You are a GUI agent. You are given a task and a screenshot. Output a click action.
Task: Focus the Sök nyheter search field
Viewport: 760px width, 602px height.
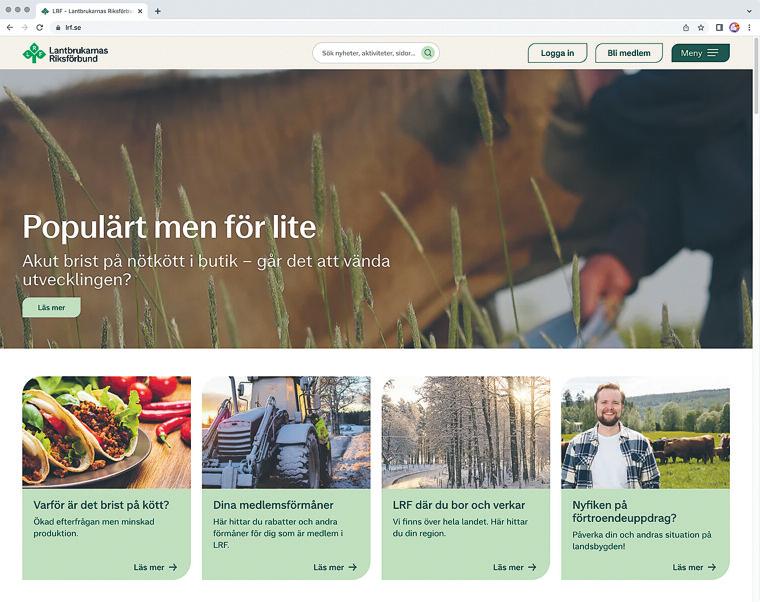[368, 53]
